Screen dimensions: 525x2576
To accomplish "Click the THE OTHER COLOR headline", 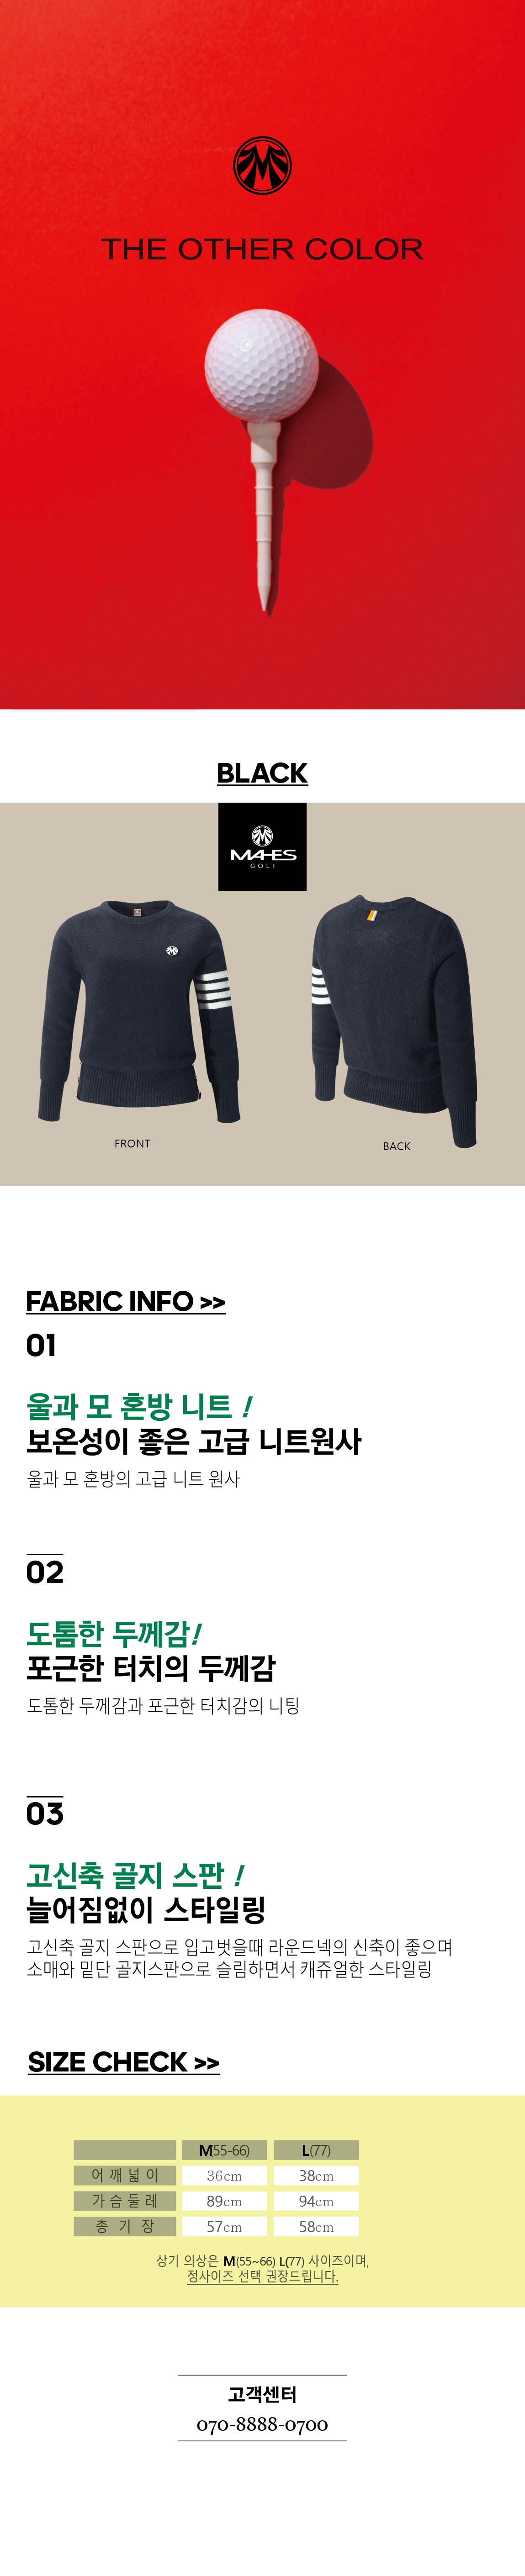I will point(262,249).
